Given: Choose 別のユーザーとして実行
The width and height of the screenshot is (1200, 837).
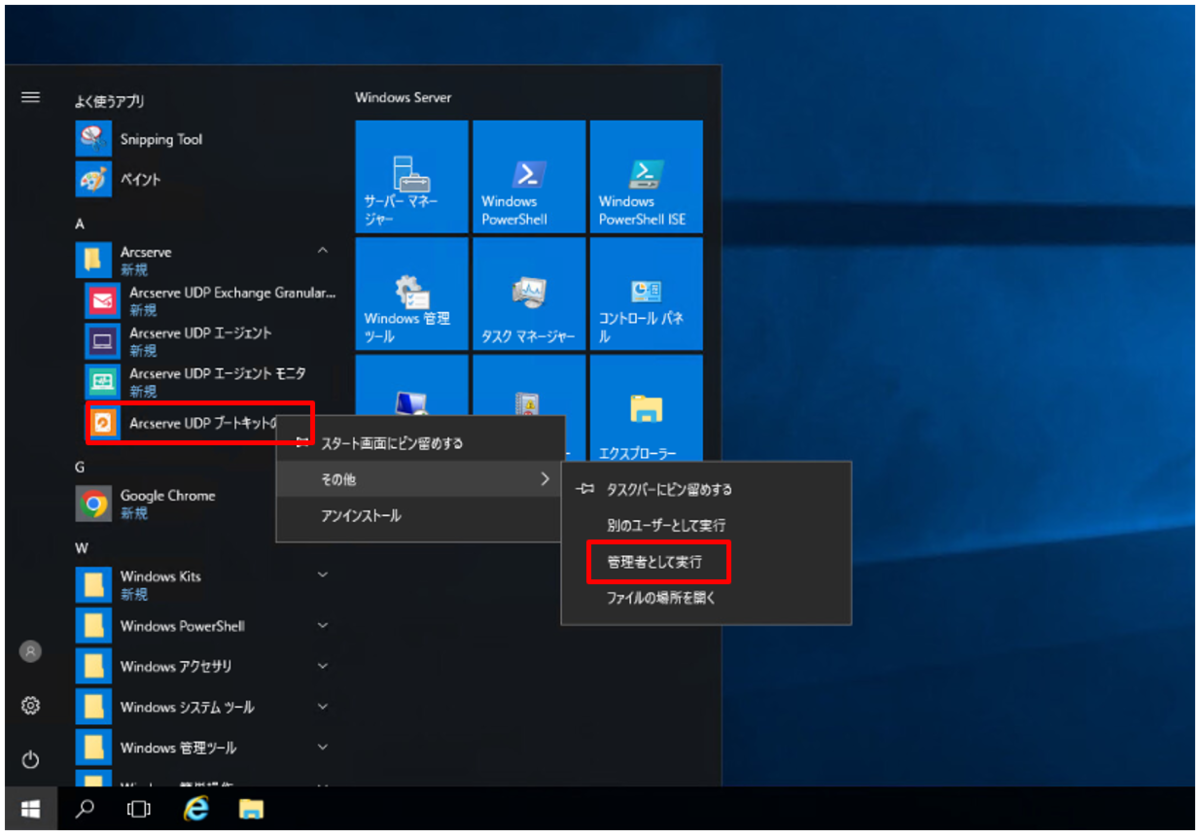Looking at the screenshot, I should [706, 525].
